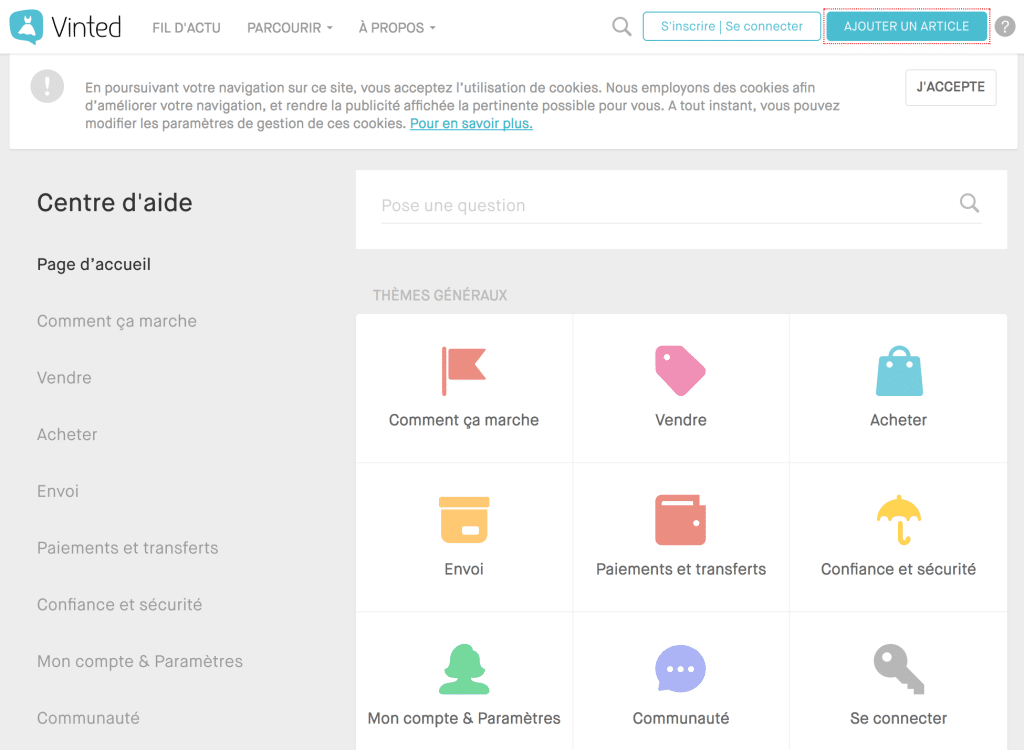Select Envoi in the sidebar
Image resolution: width=1024 pixels, height=750 pixels.
pos(58,491)
